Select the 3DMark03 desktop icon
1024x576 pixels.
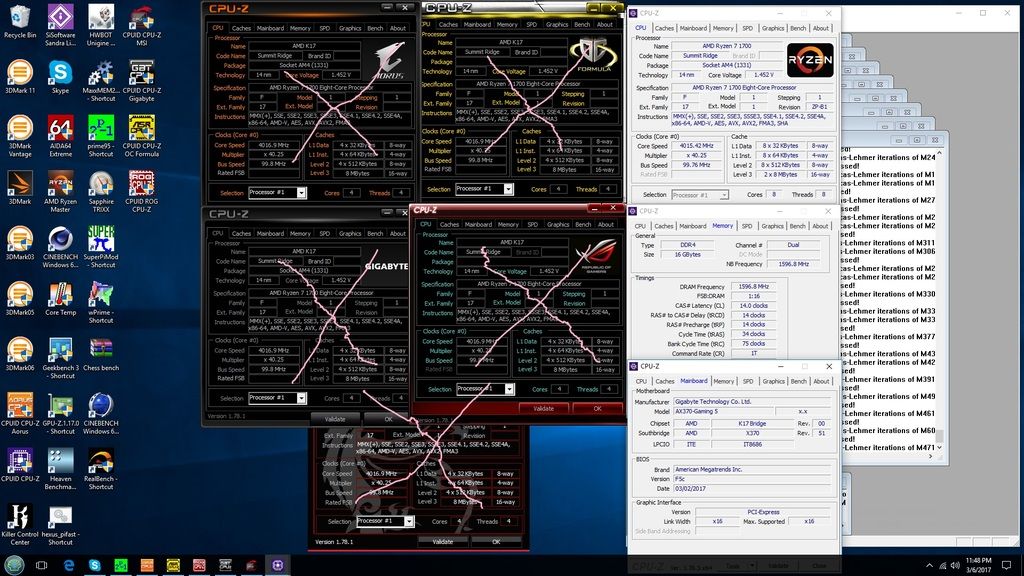(x=20, y=244)
